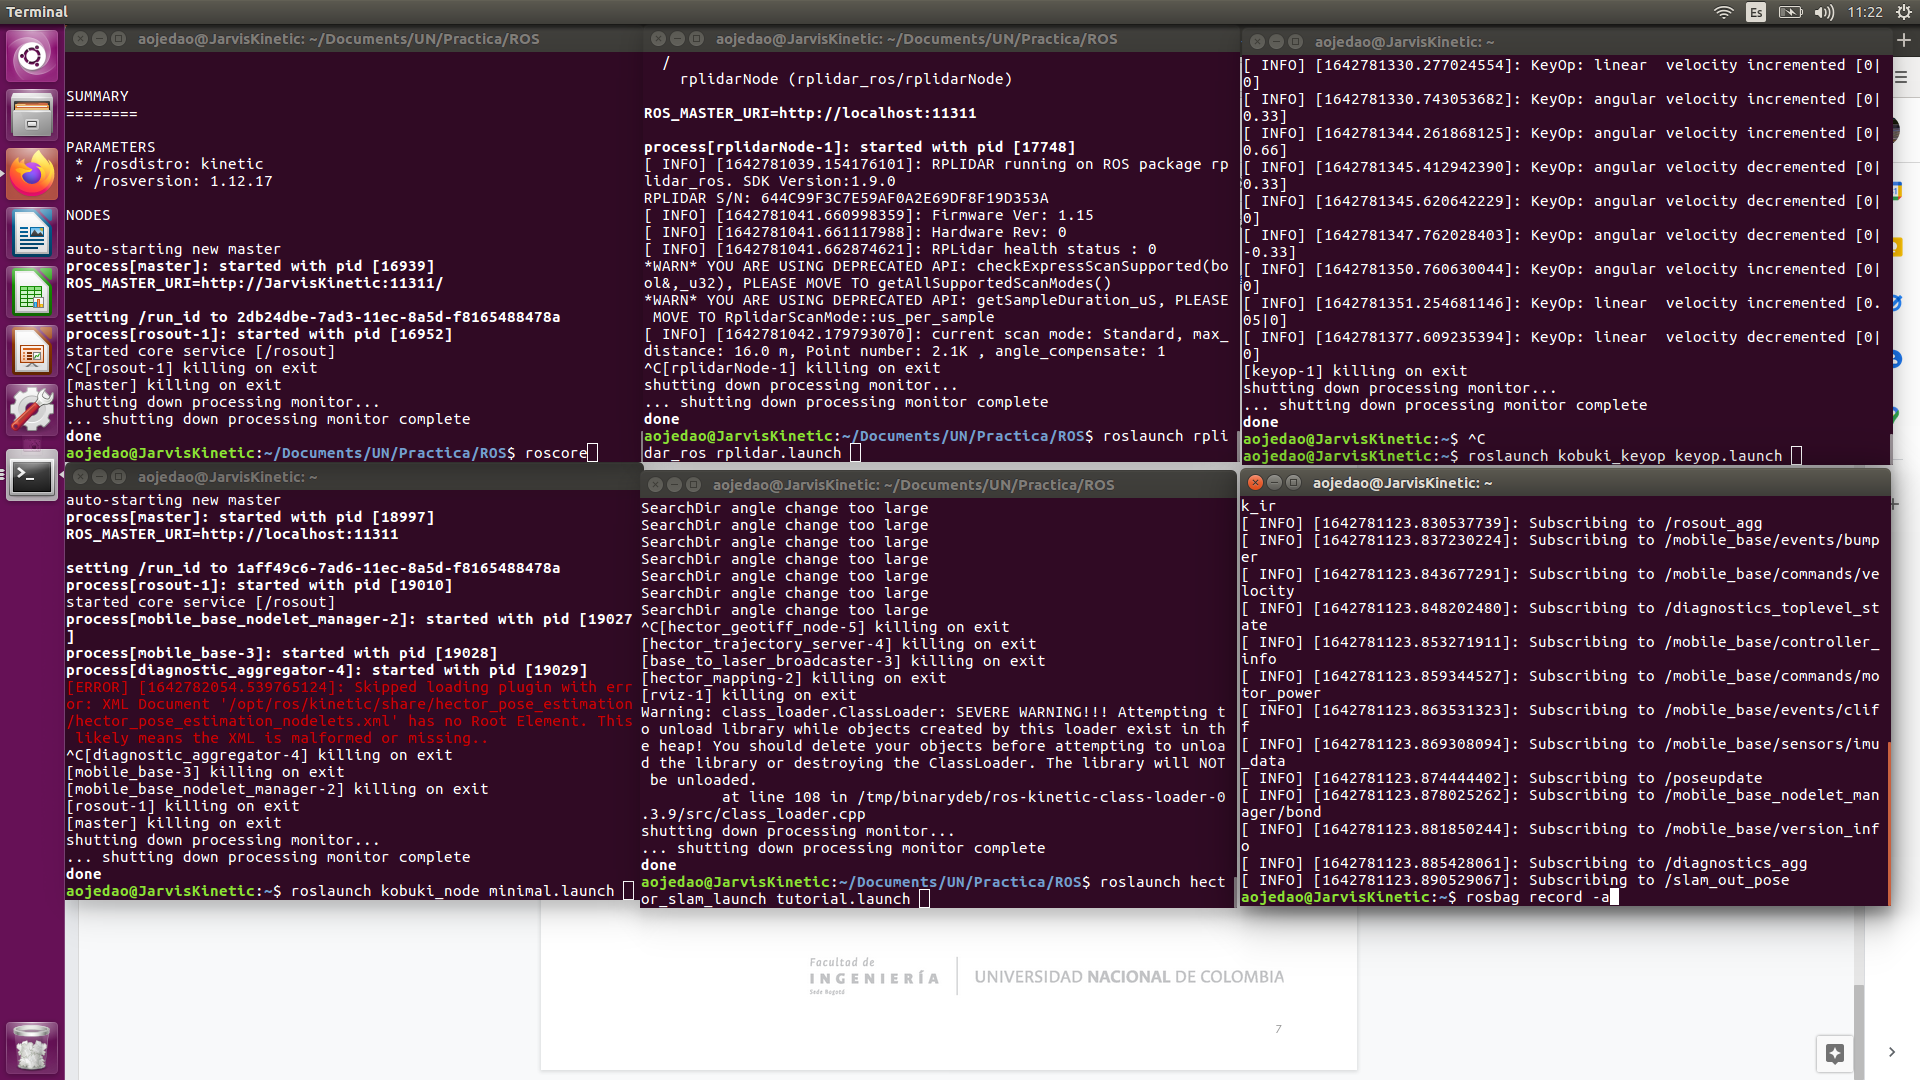Click the next-page arrow at bottom right
This screenshot has height=1080, width=1920.
pyautogui.click(x=1893, y=1052)
